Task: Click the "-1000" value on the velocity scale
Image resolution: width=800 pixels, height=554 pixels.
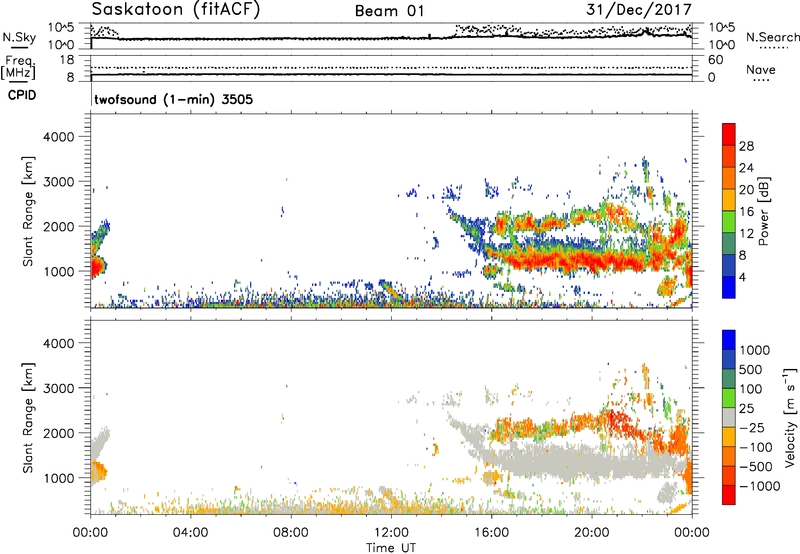Action: point(759,486)
